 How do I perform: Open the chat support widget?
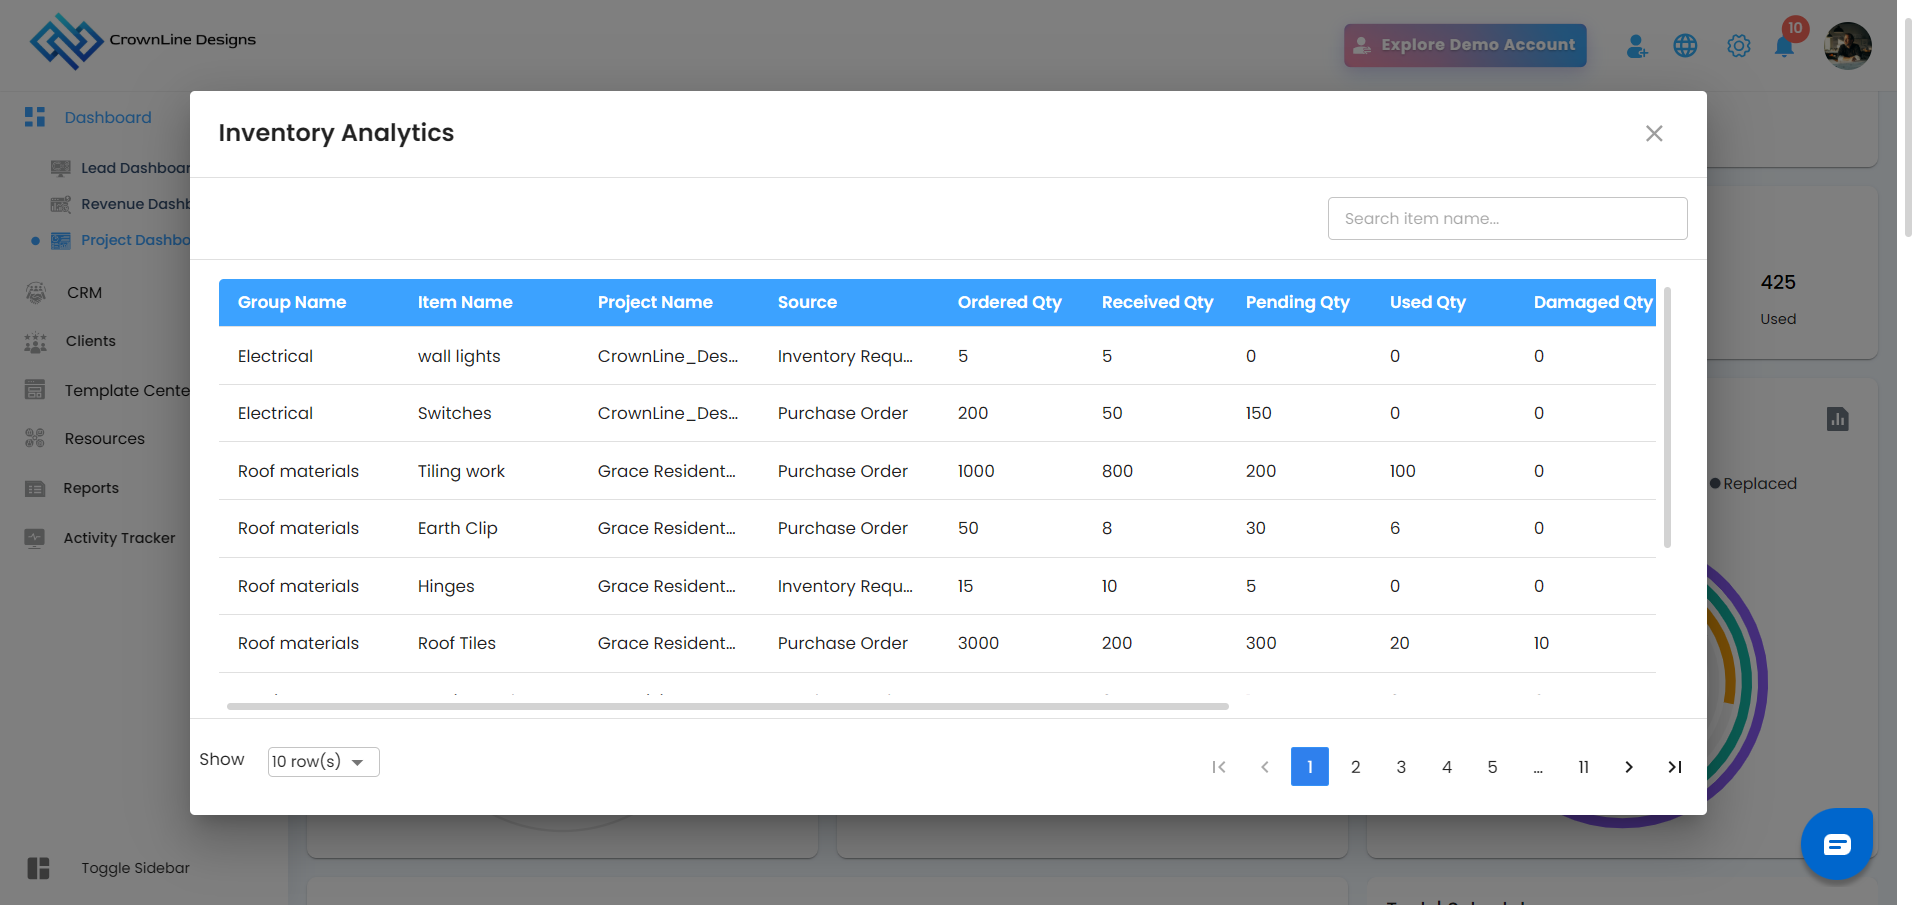(x=1837, y=844)
